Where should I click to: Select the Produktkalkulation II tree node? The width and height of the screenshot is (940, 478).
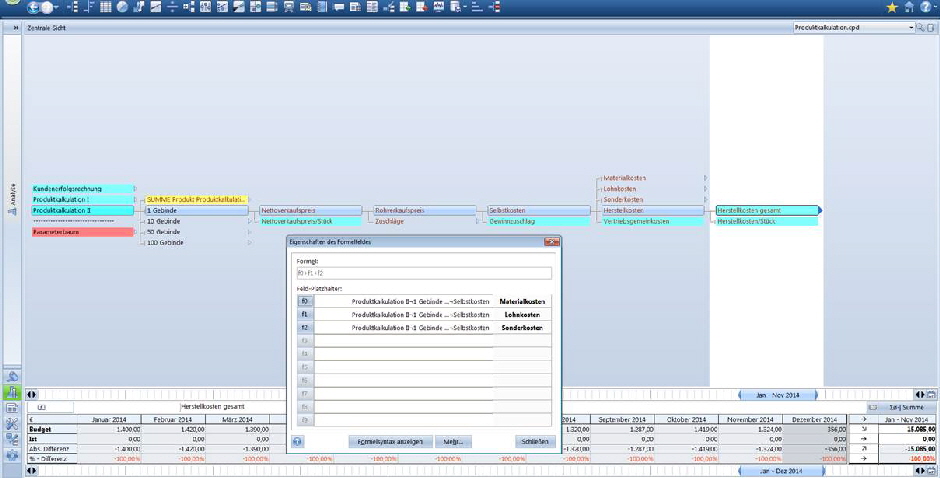pyautogui.click(x=83, y=211)
